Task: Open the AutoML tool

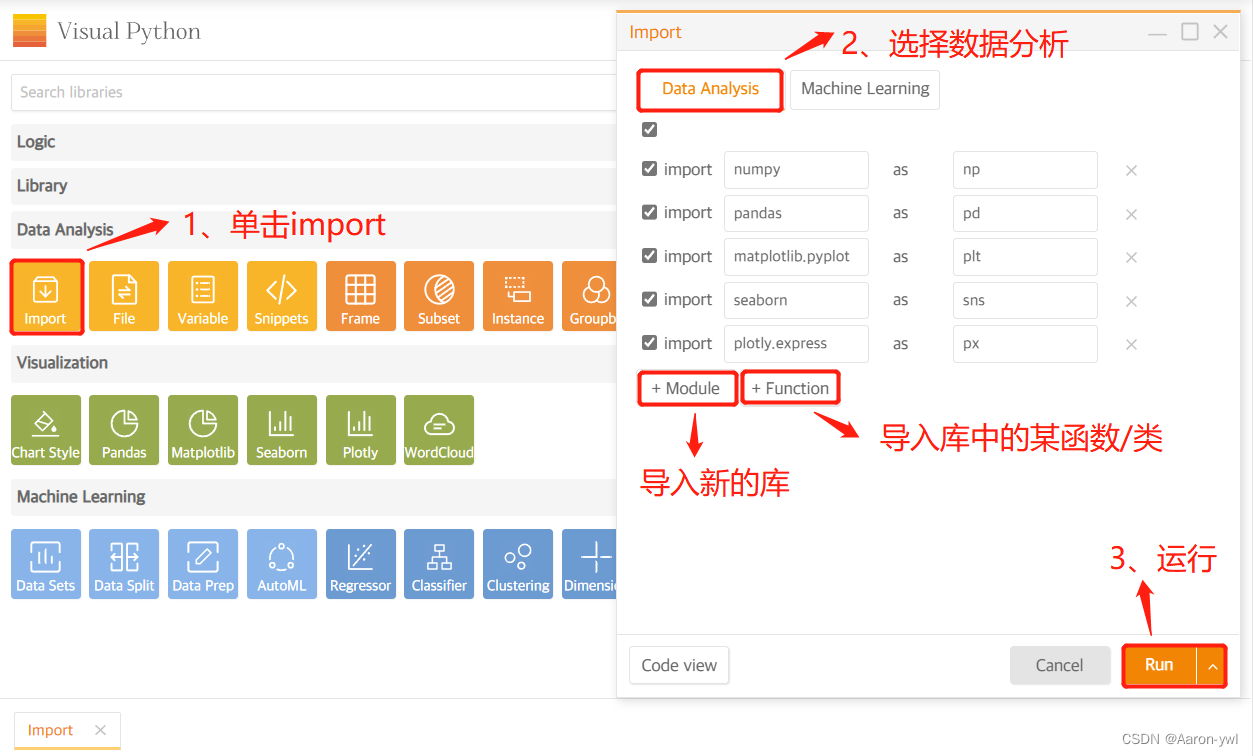Action: coord(281,564)
